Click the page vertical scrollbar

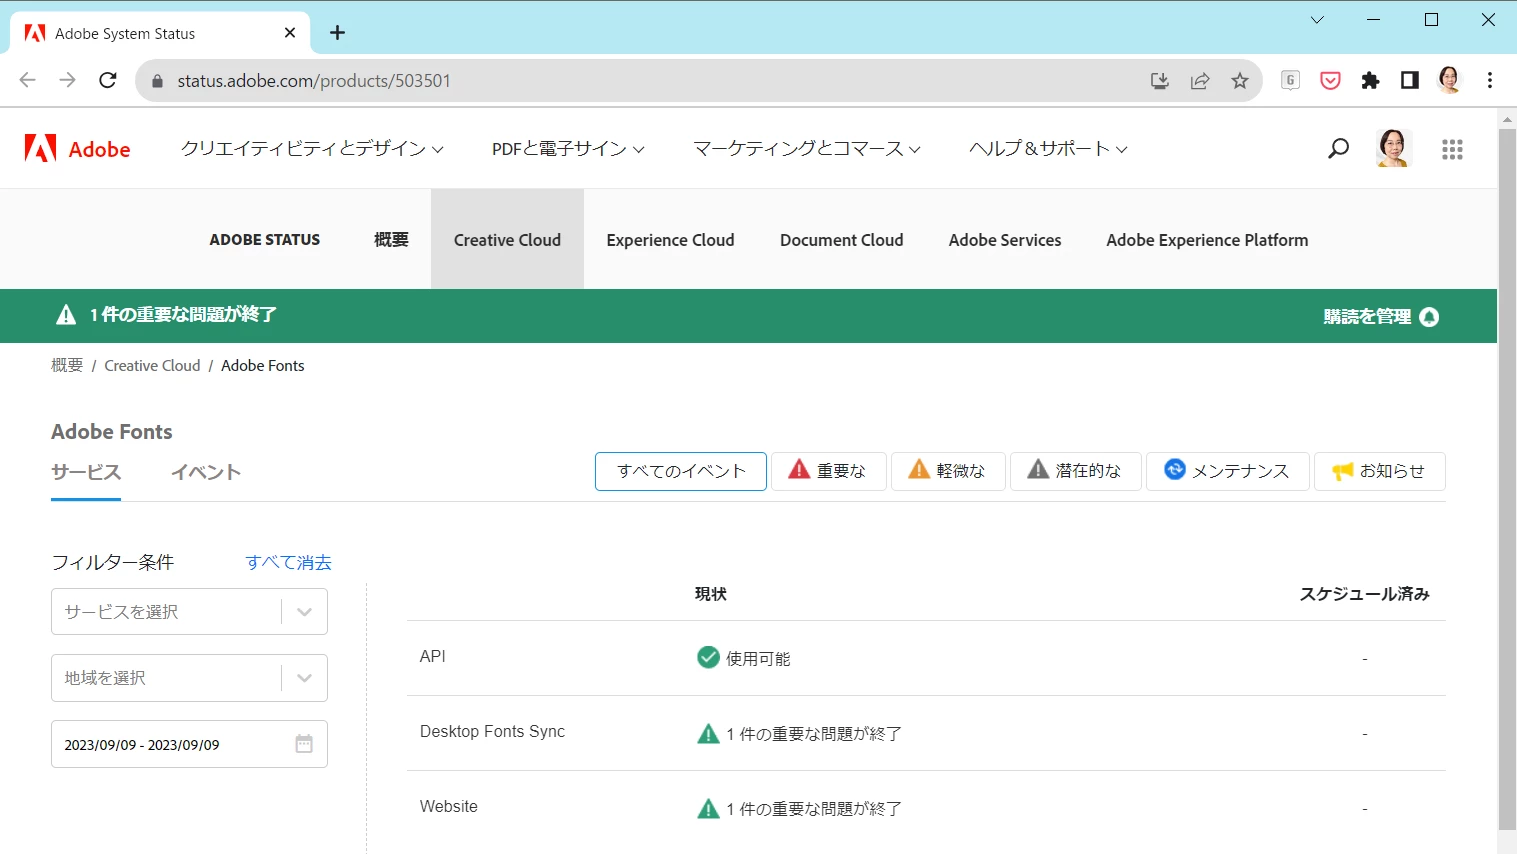1507,480
